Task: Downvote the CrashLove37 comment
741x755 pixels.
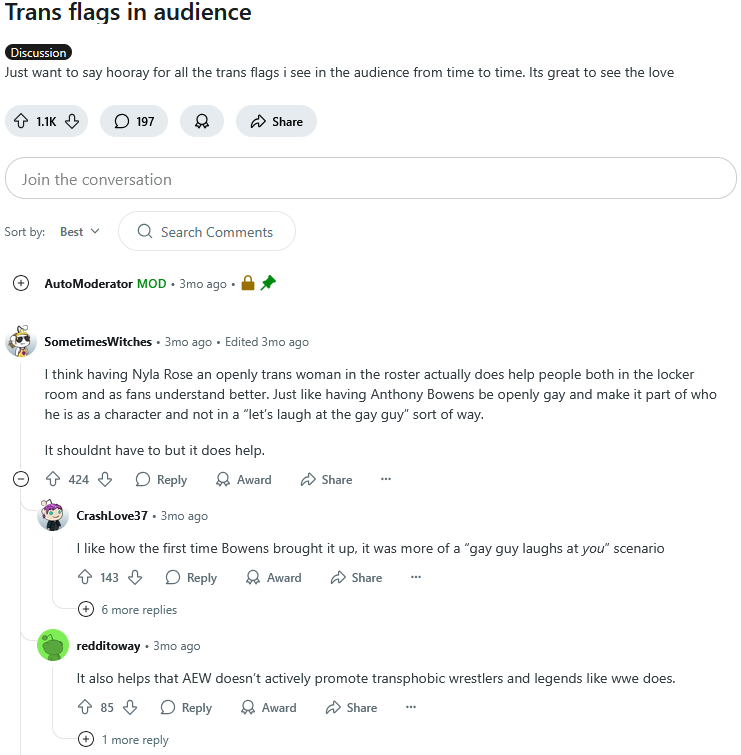Action: point(135,577)
